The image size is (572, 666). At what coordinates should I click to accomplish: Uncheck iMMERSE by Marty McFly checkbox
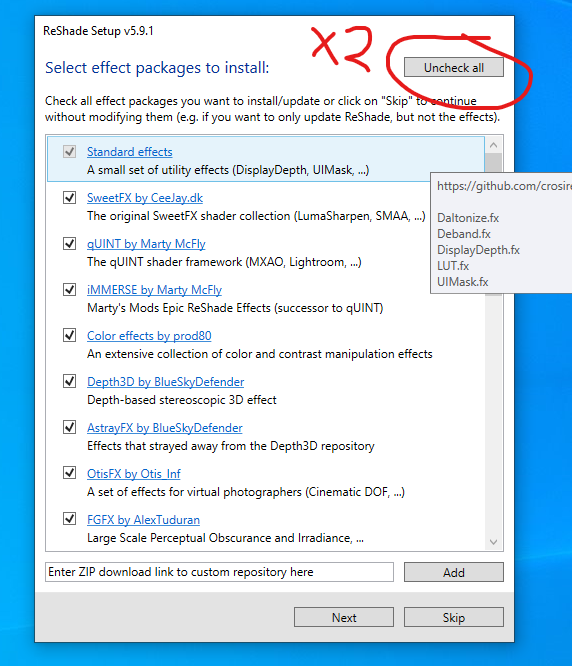click(69, 289)
